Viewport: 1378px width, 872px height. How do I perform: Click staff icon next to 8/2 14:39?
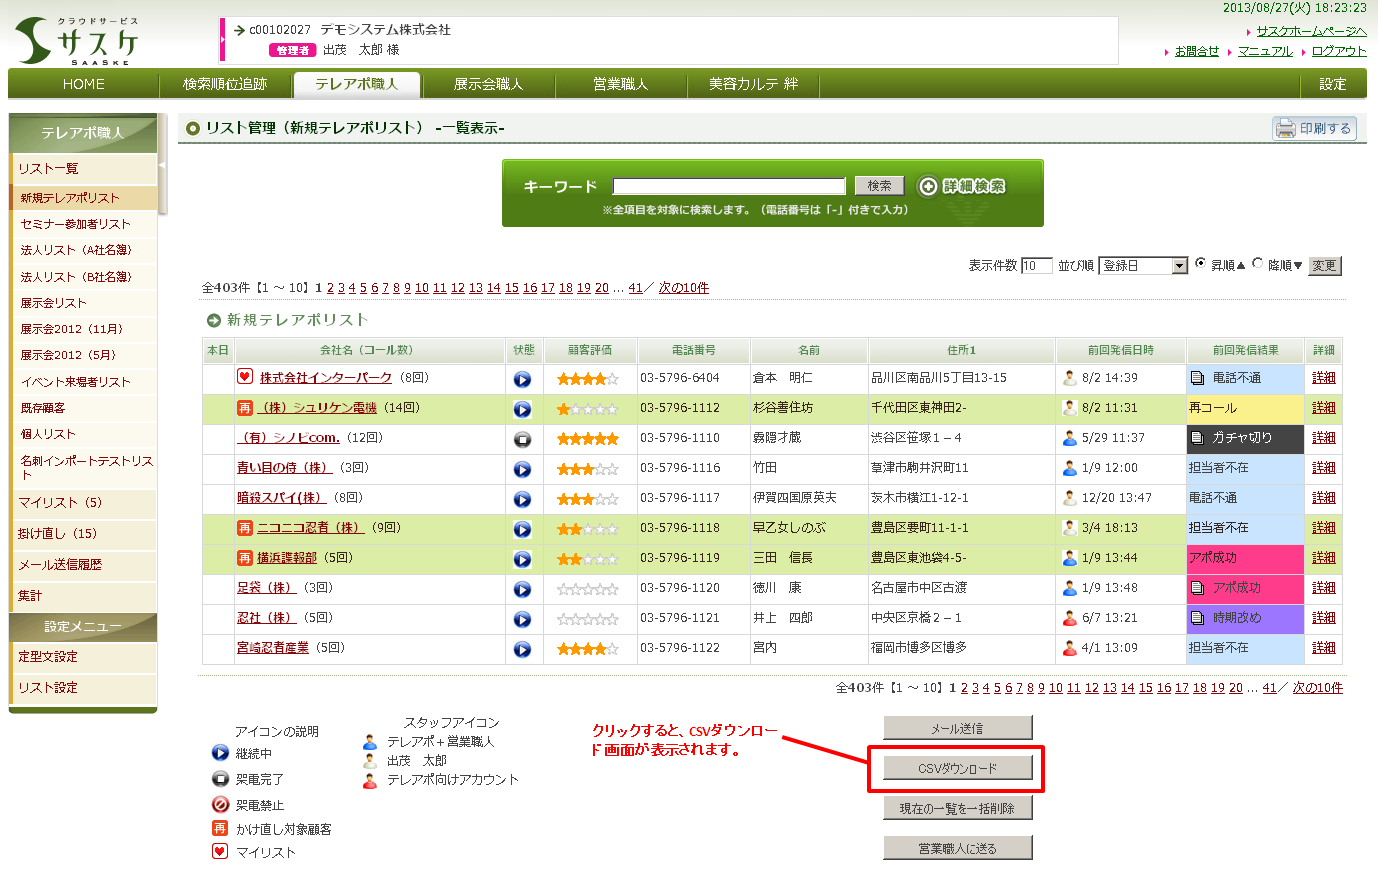[1069, 378]
